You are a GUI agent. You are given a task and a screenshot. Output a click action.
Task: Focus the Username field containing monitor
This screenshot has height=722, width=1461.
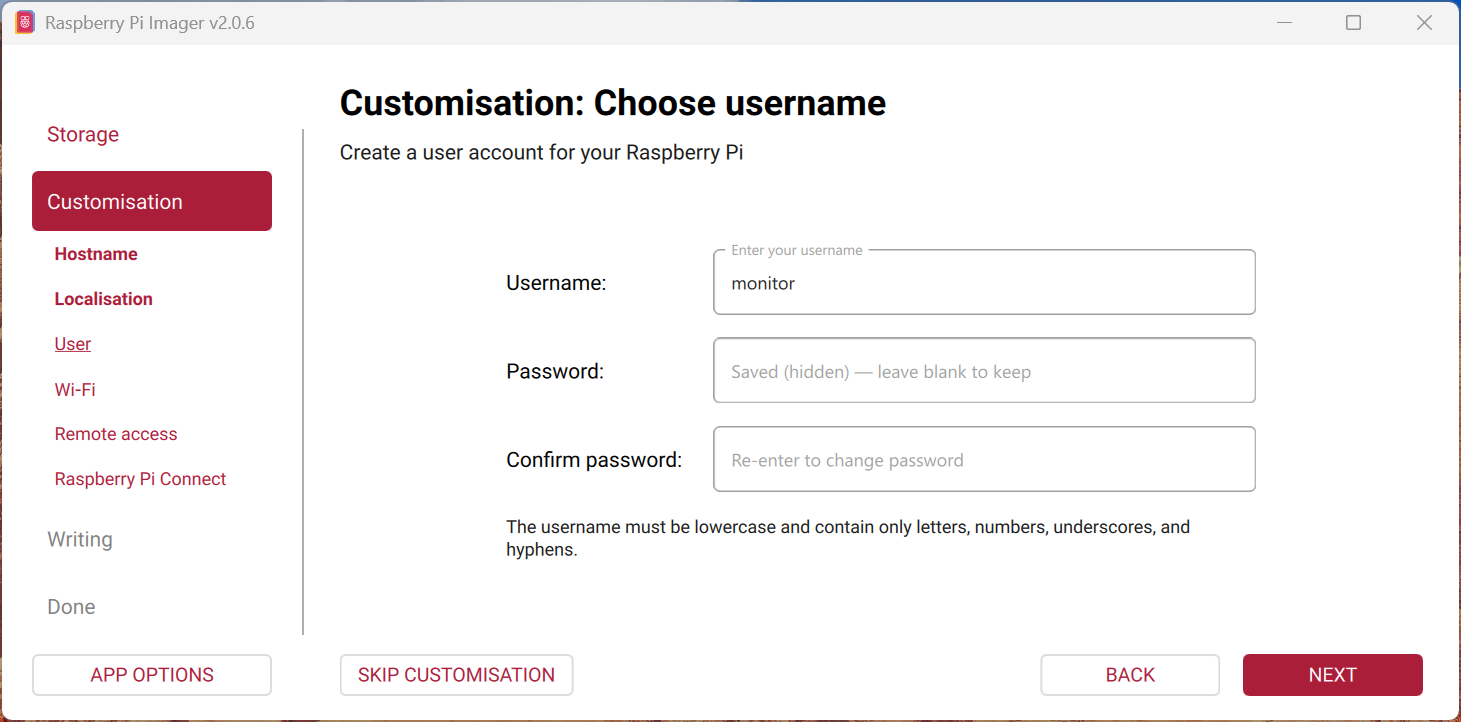coord(984,282)
